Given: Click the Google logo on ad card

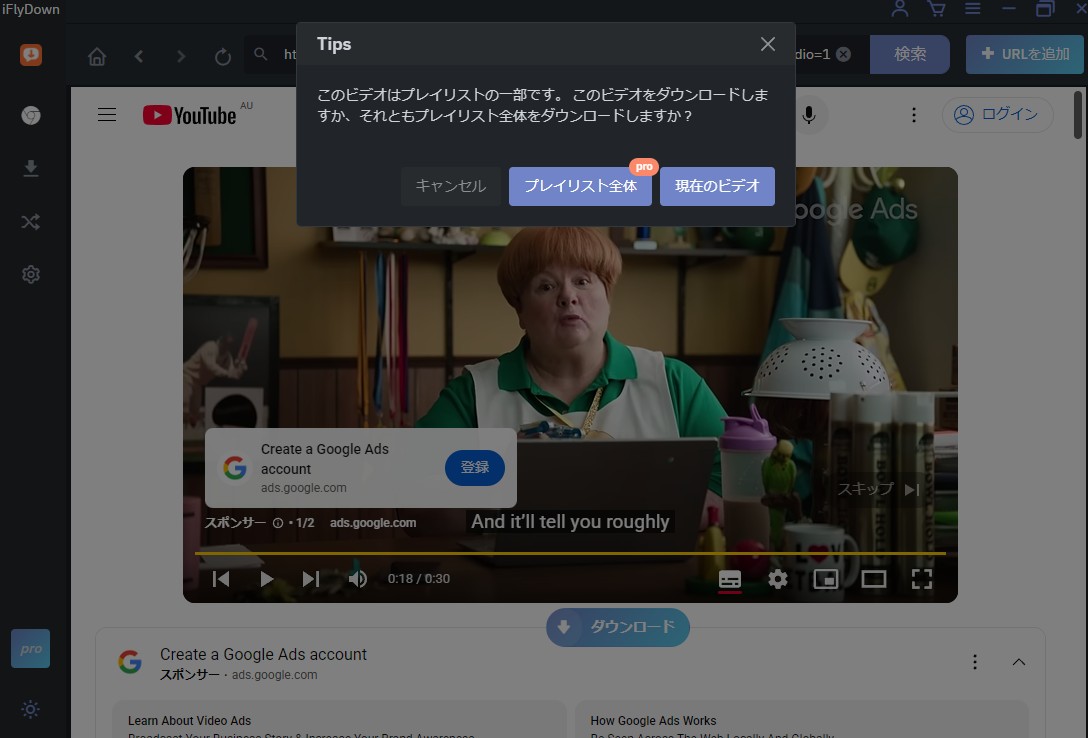Looking at the screenshot, I should 235,467.
